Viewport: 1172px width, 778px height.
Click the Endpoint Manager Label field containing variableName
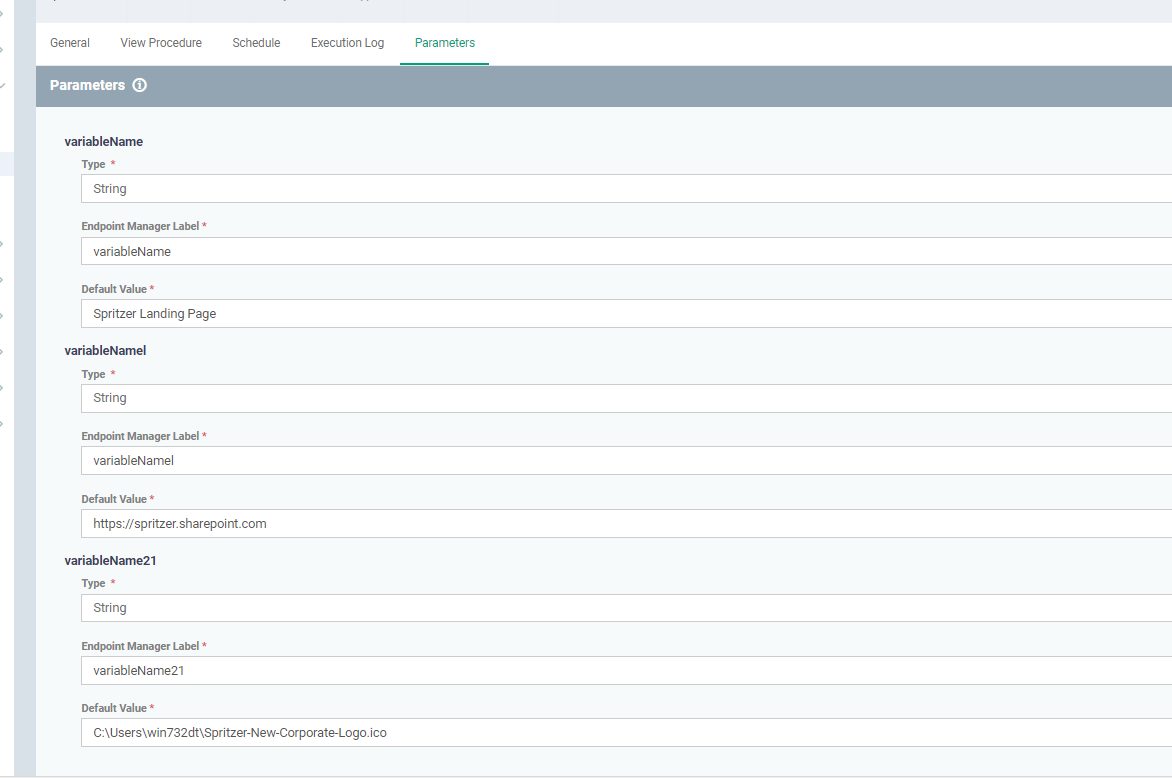pyautogui.click(x=626, y=251)
